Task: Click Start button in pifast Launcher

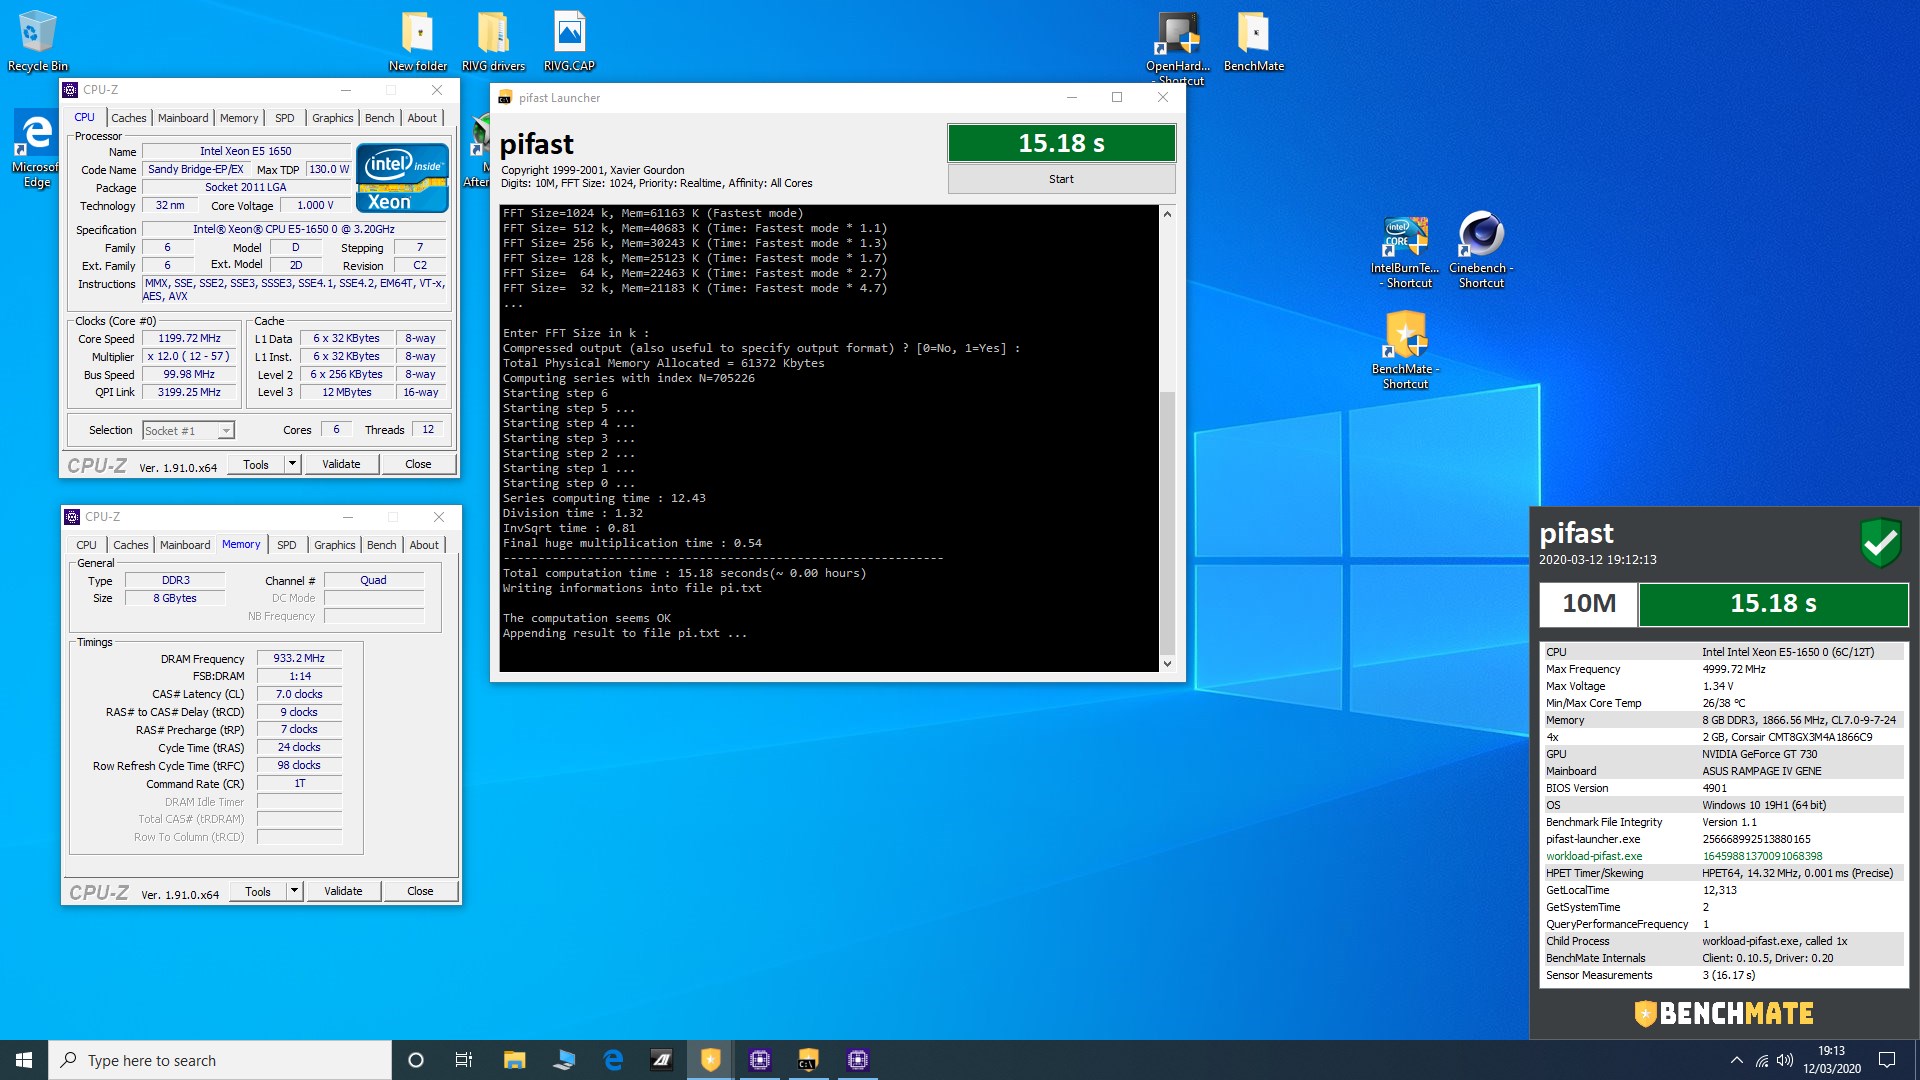Action: [1061, 179]
